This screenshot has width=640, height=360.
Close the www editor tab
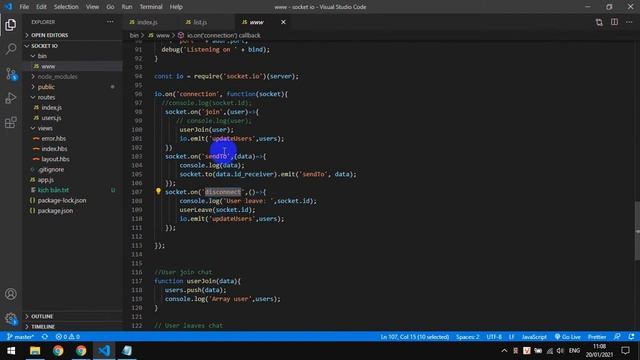point(283,22)
